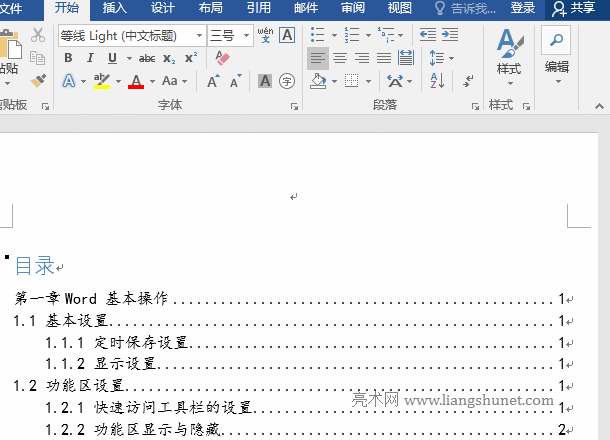Select the Format Painter brush icon
The image size is (610, 440).
[x=38, y=81]
